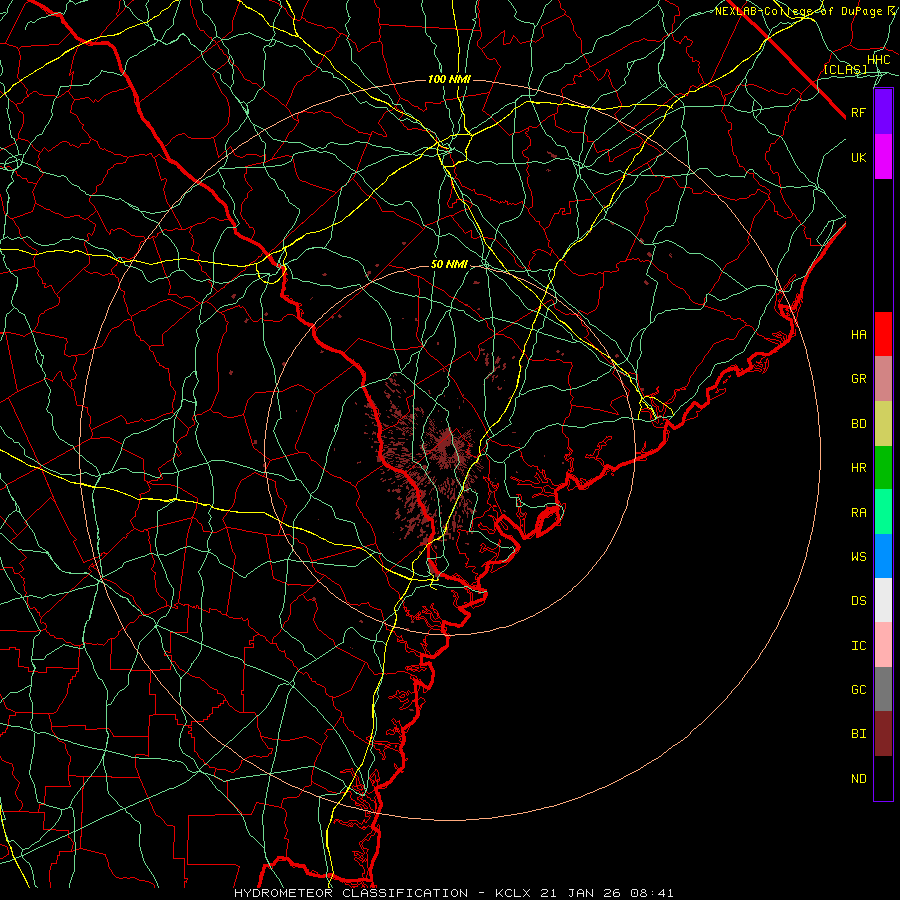
Task: Select the BD yellow legend swatch
Action: pyautogui.click(x=883, y=424)
